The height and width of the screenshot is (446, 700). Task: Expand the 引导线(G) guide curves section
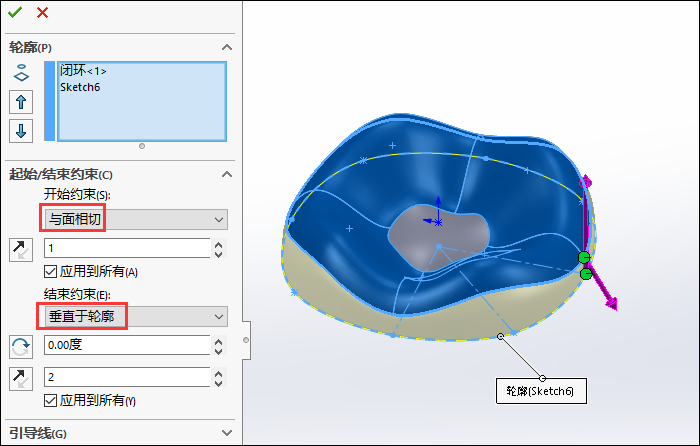227,433
